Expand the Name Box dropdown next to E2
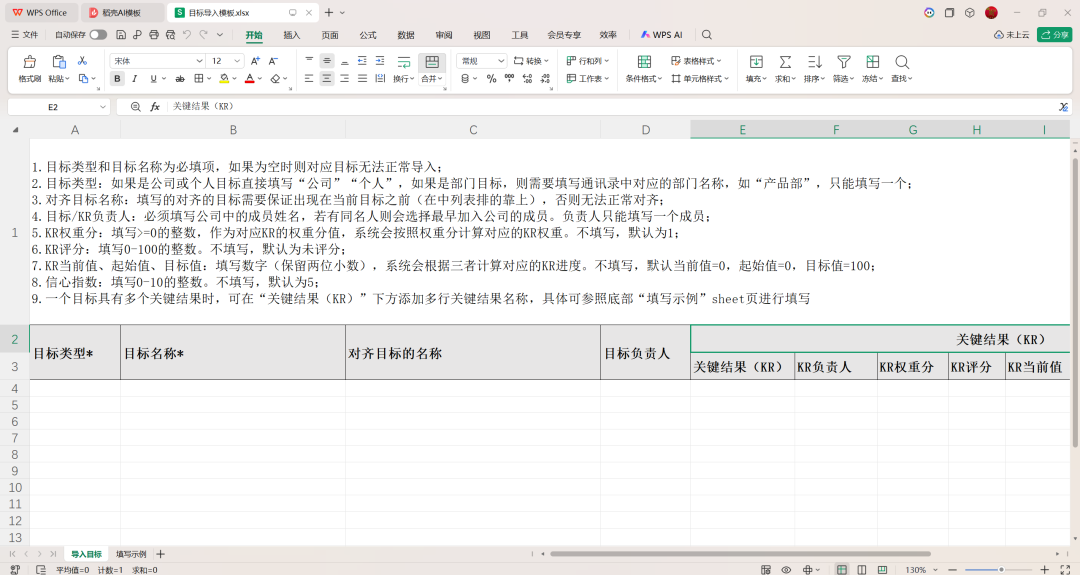The height and width of the screenshot is (575, 1080). point(103,107)
